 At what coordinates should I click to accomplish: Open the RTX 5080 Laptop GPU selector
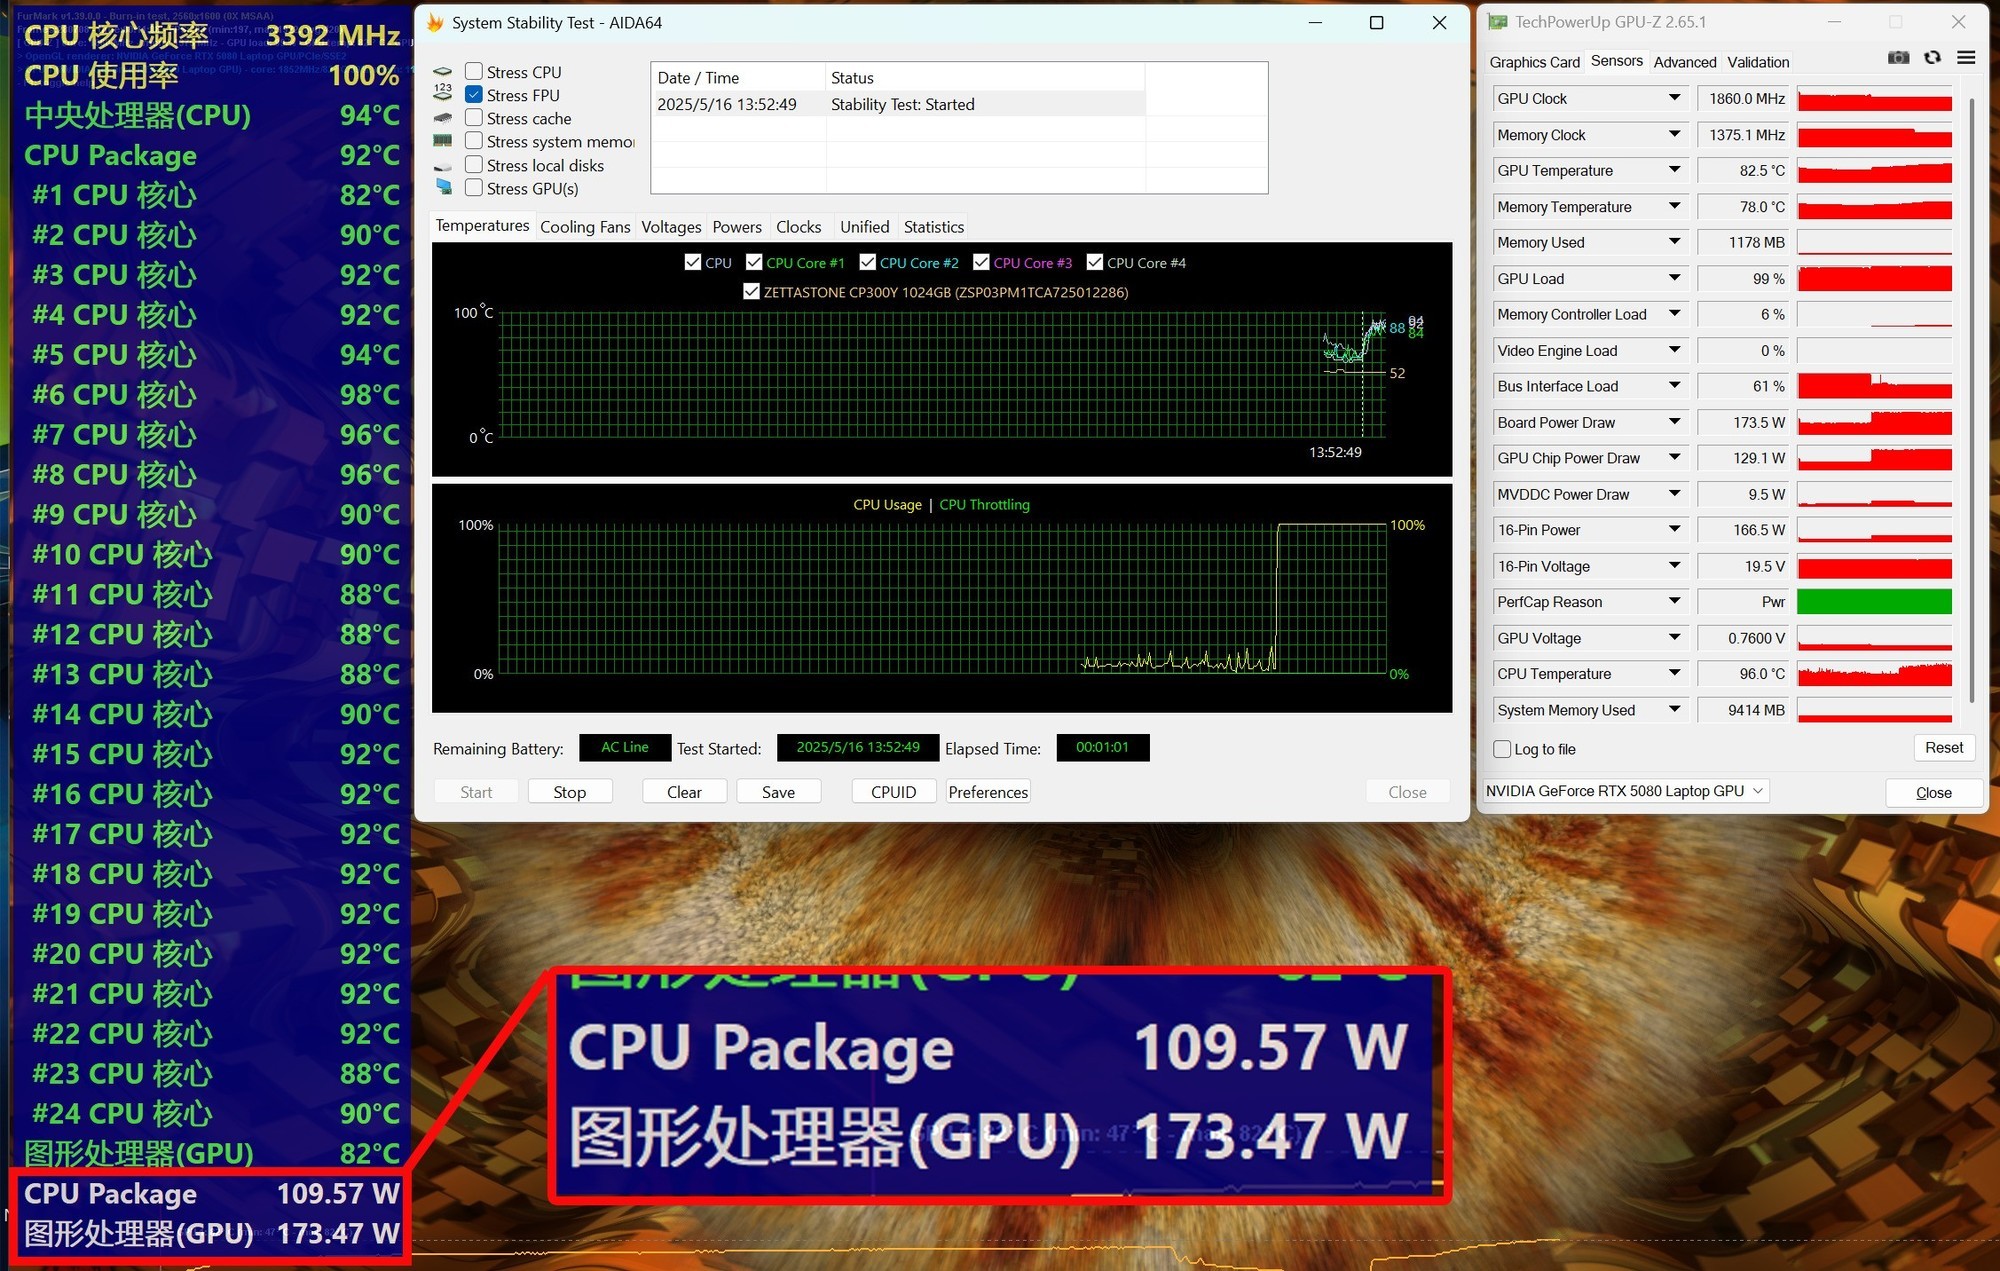tap(1626, 791)
